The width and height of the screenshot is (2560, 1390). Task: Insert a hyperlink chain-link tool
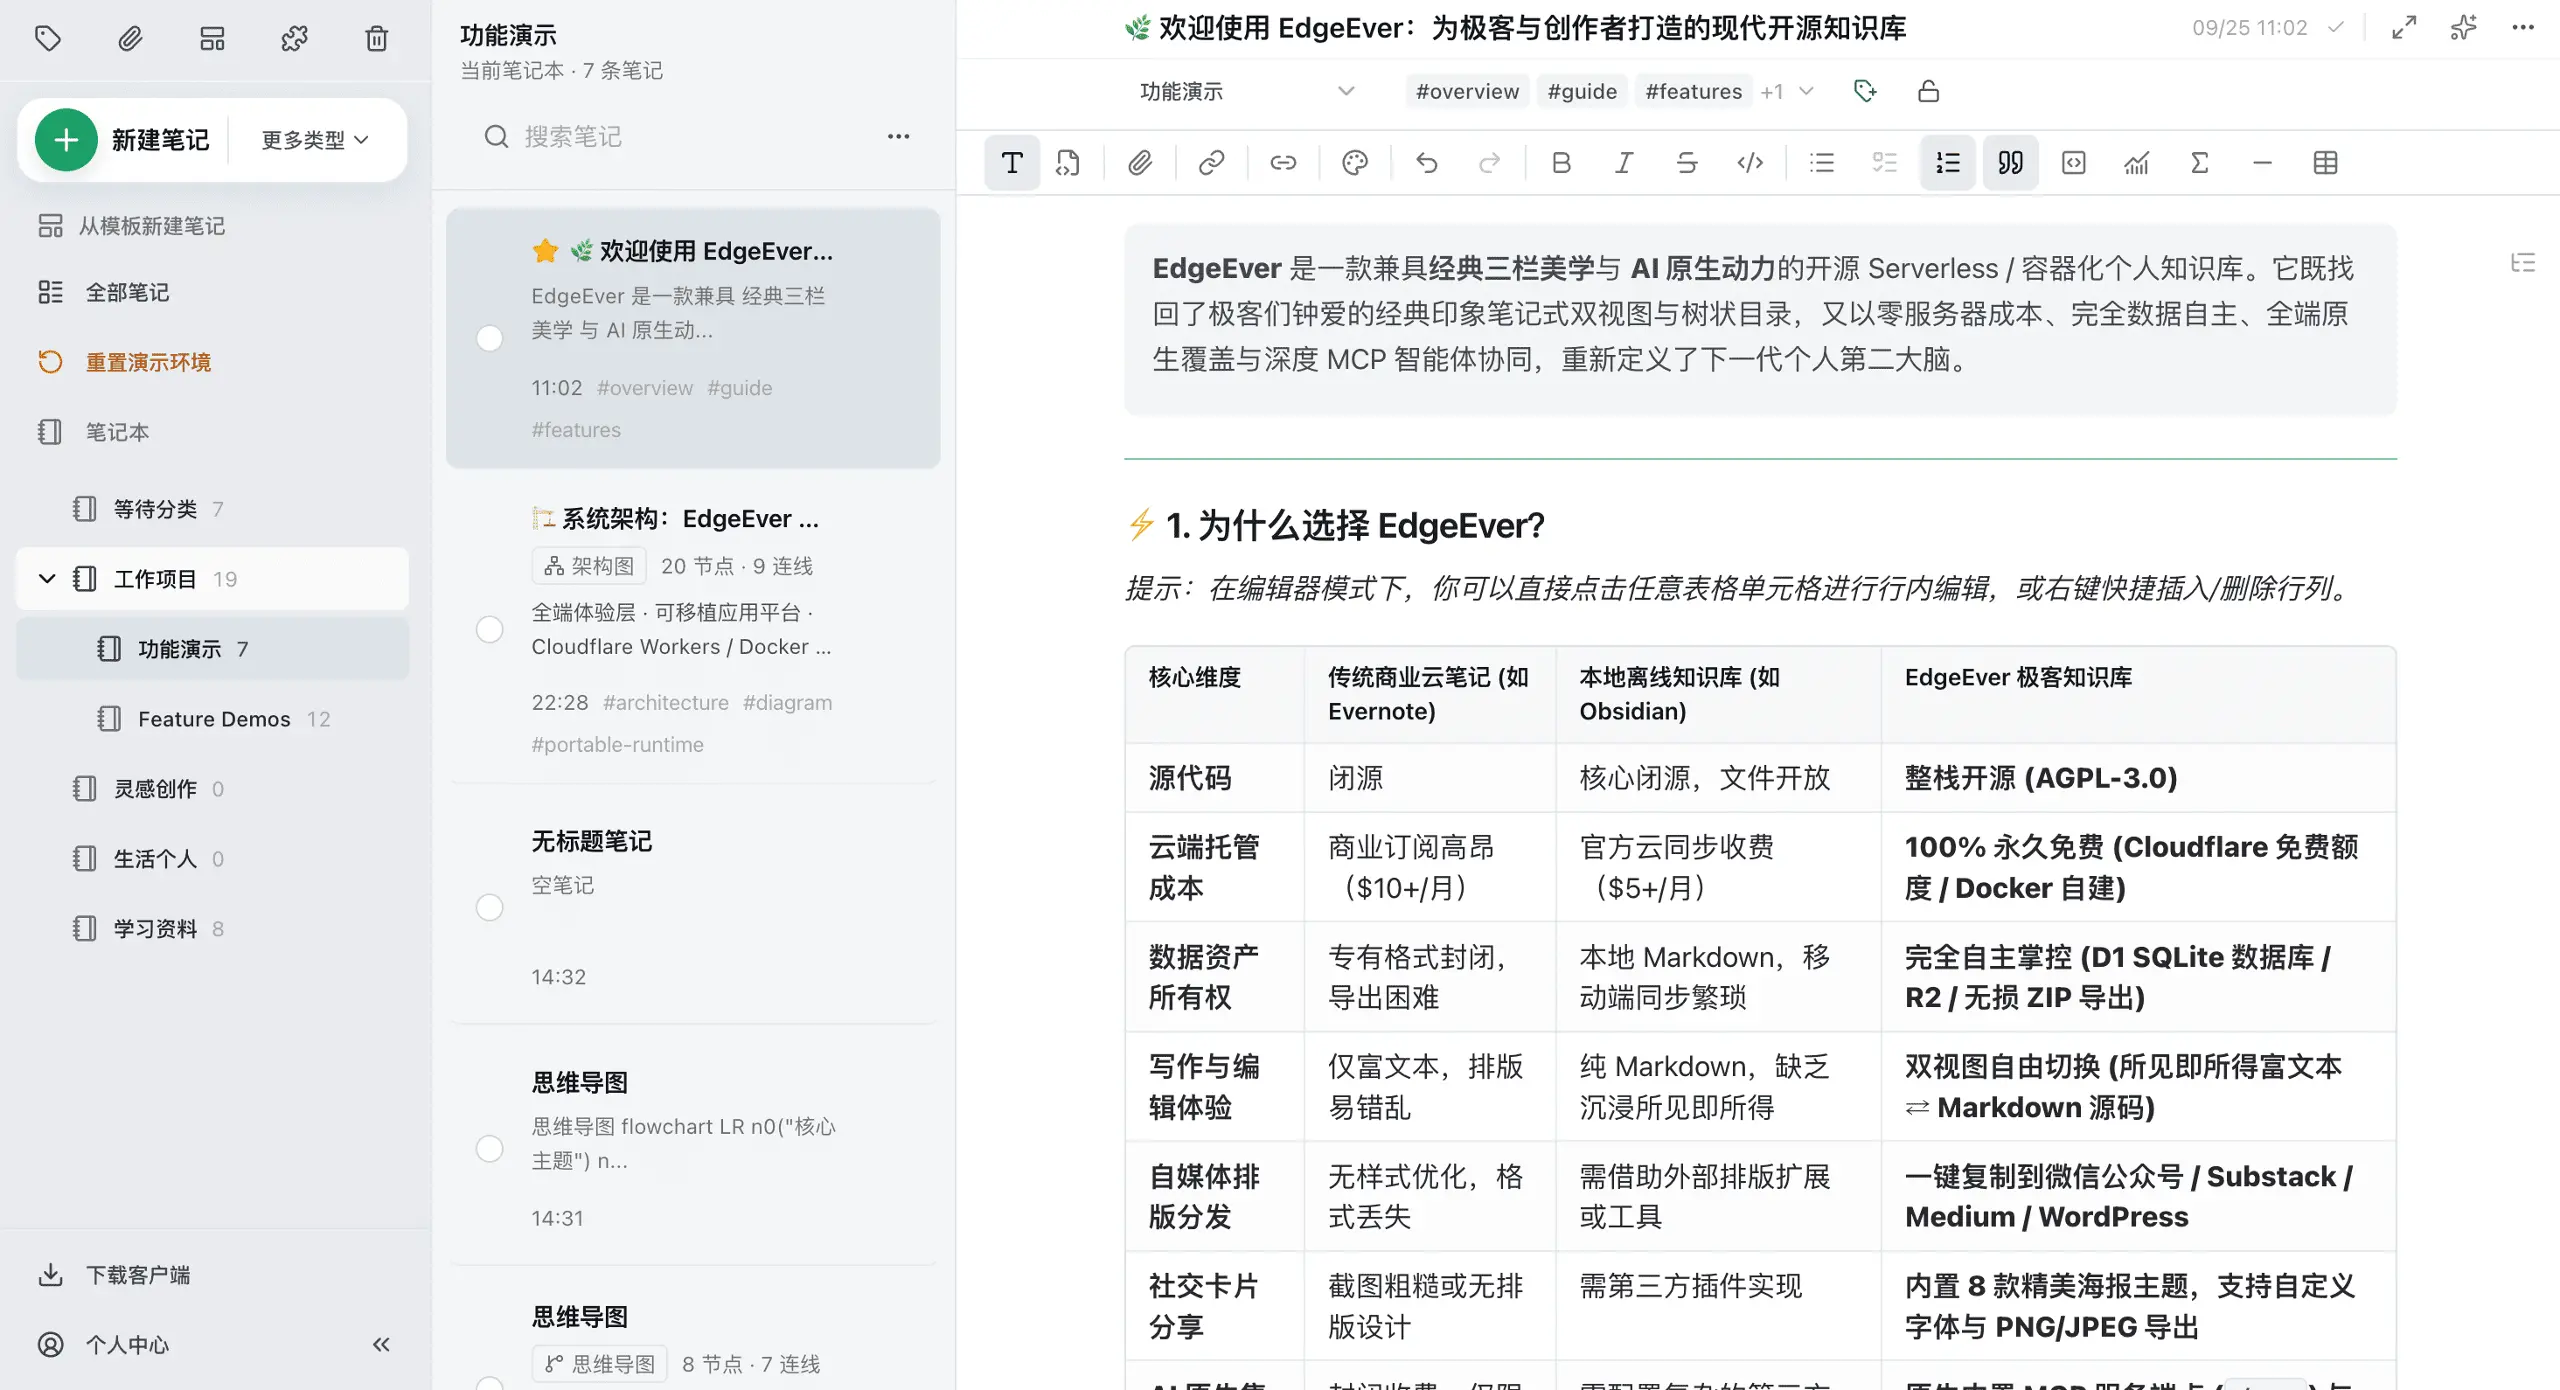(1212, 163)
